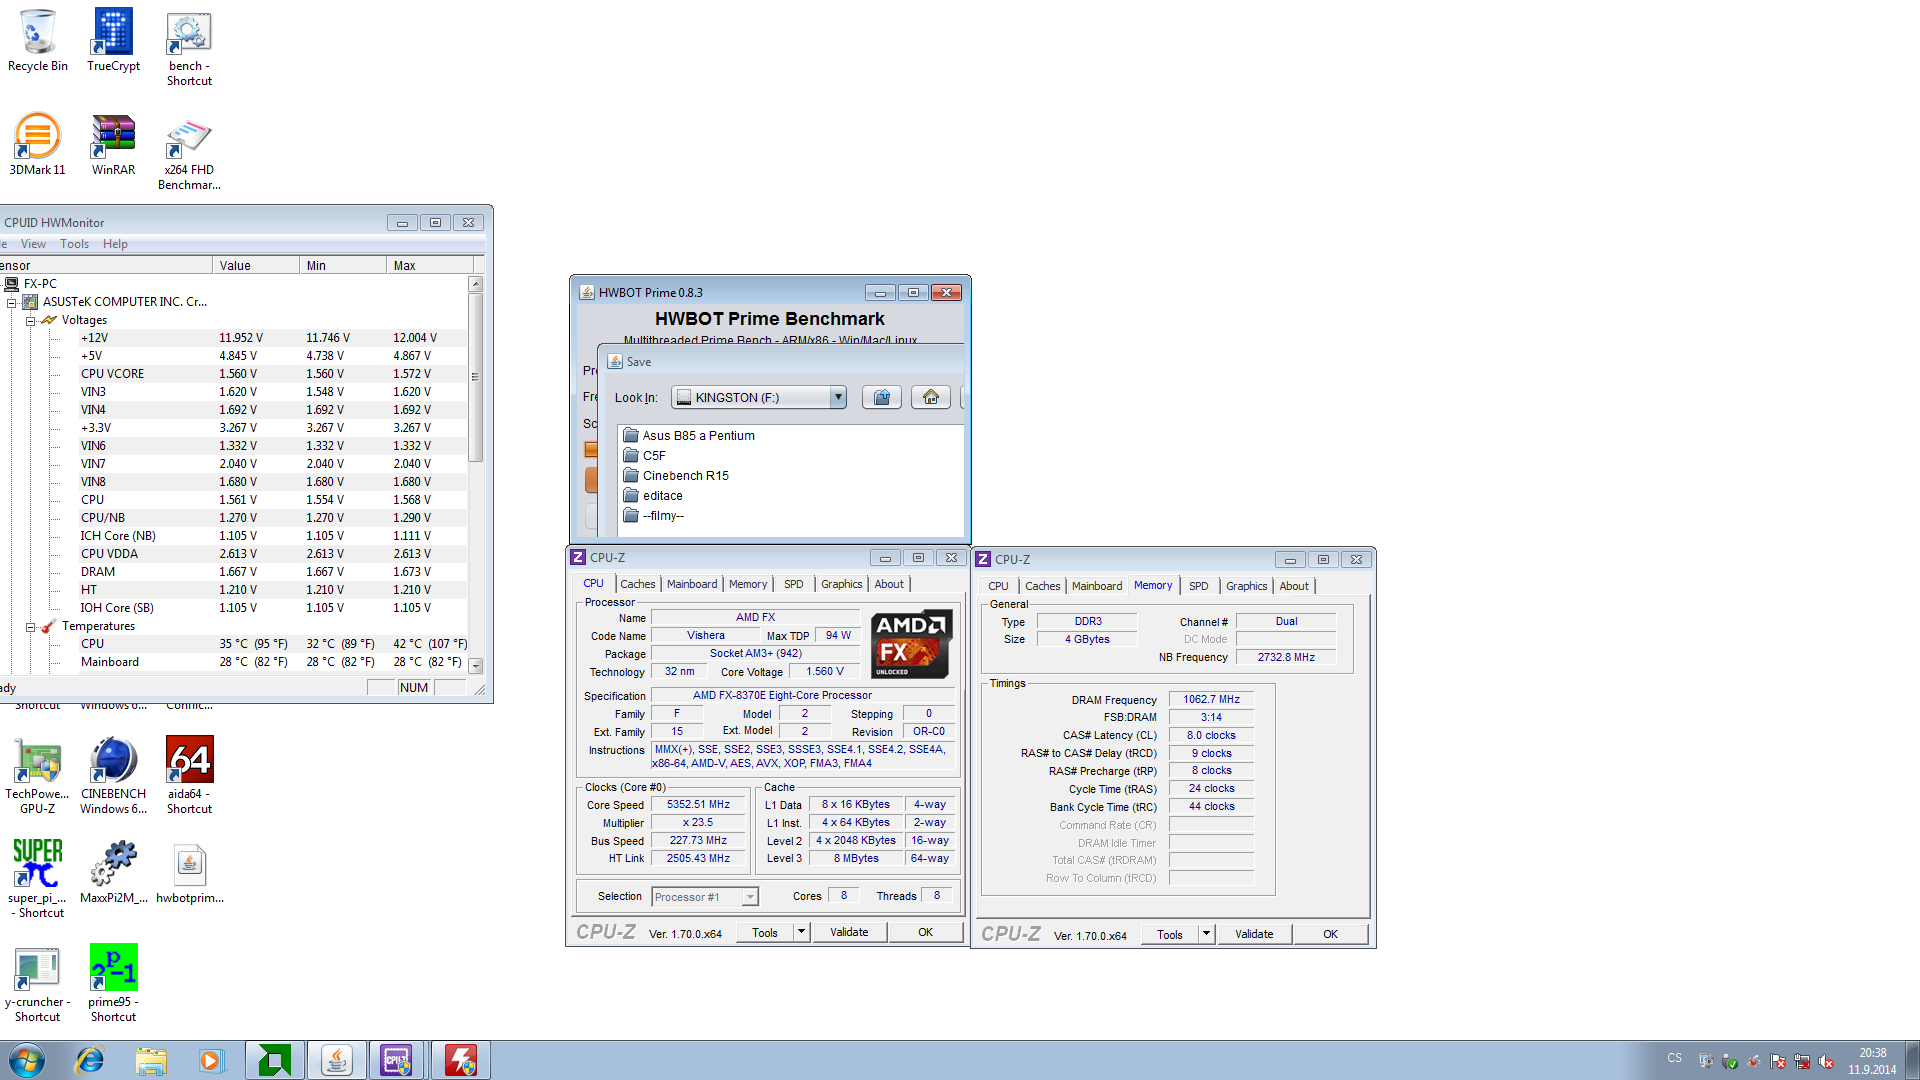
Task: Open the MaxxPi2M desktop icon
Action: 113,872
